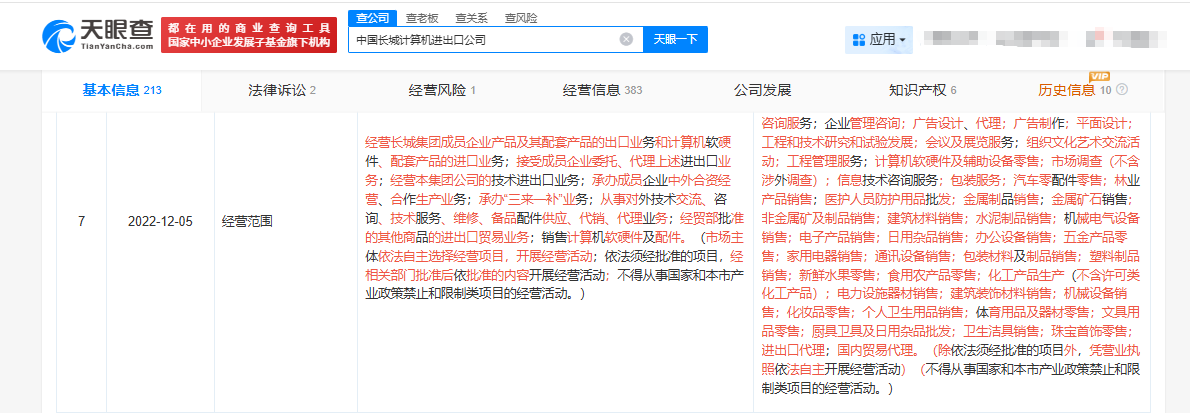The image size is (1190, 413).
Task: Click the date 2022-12-05 cell
Action: 161,222
